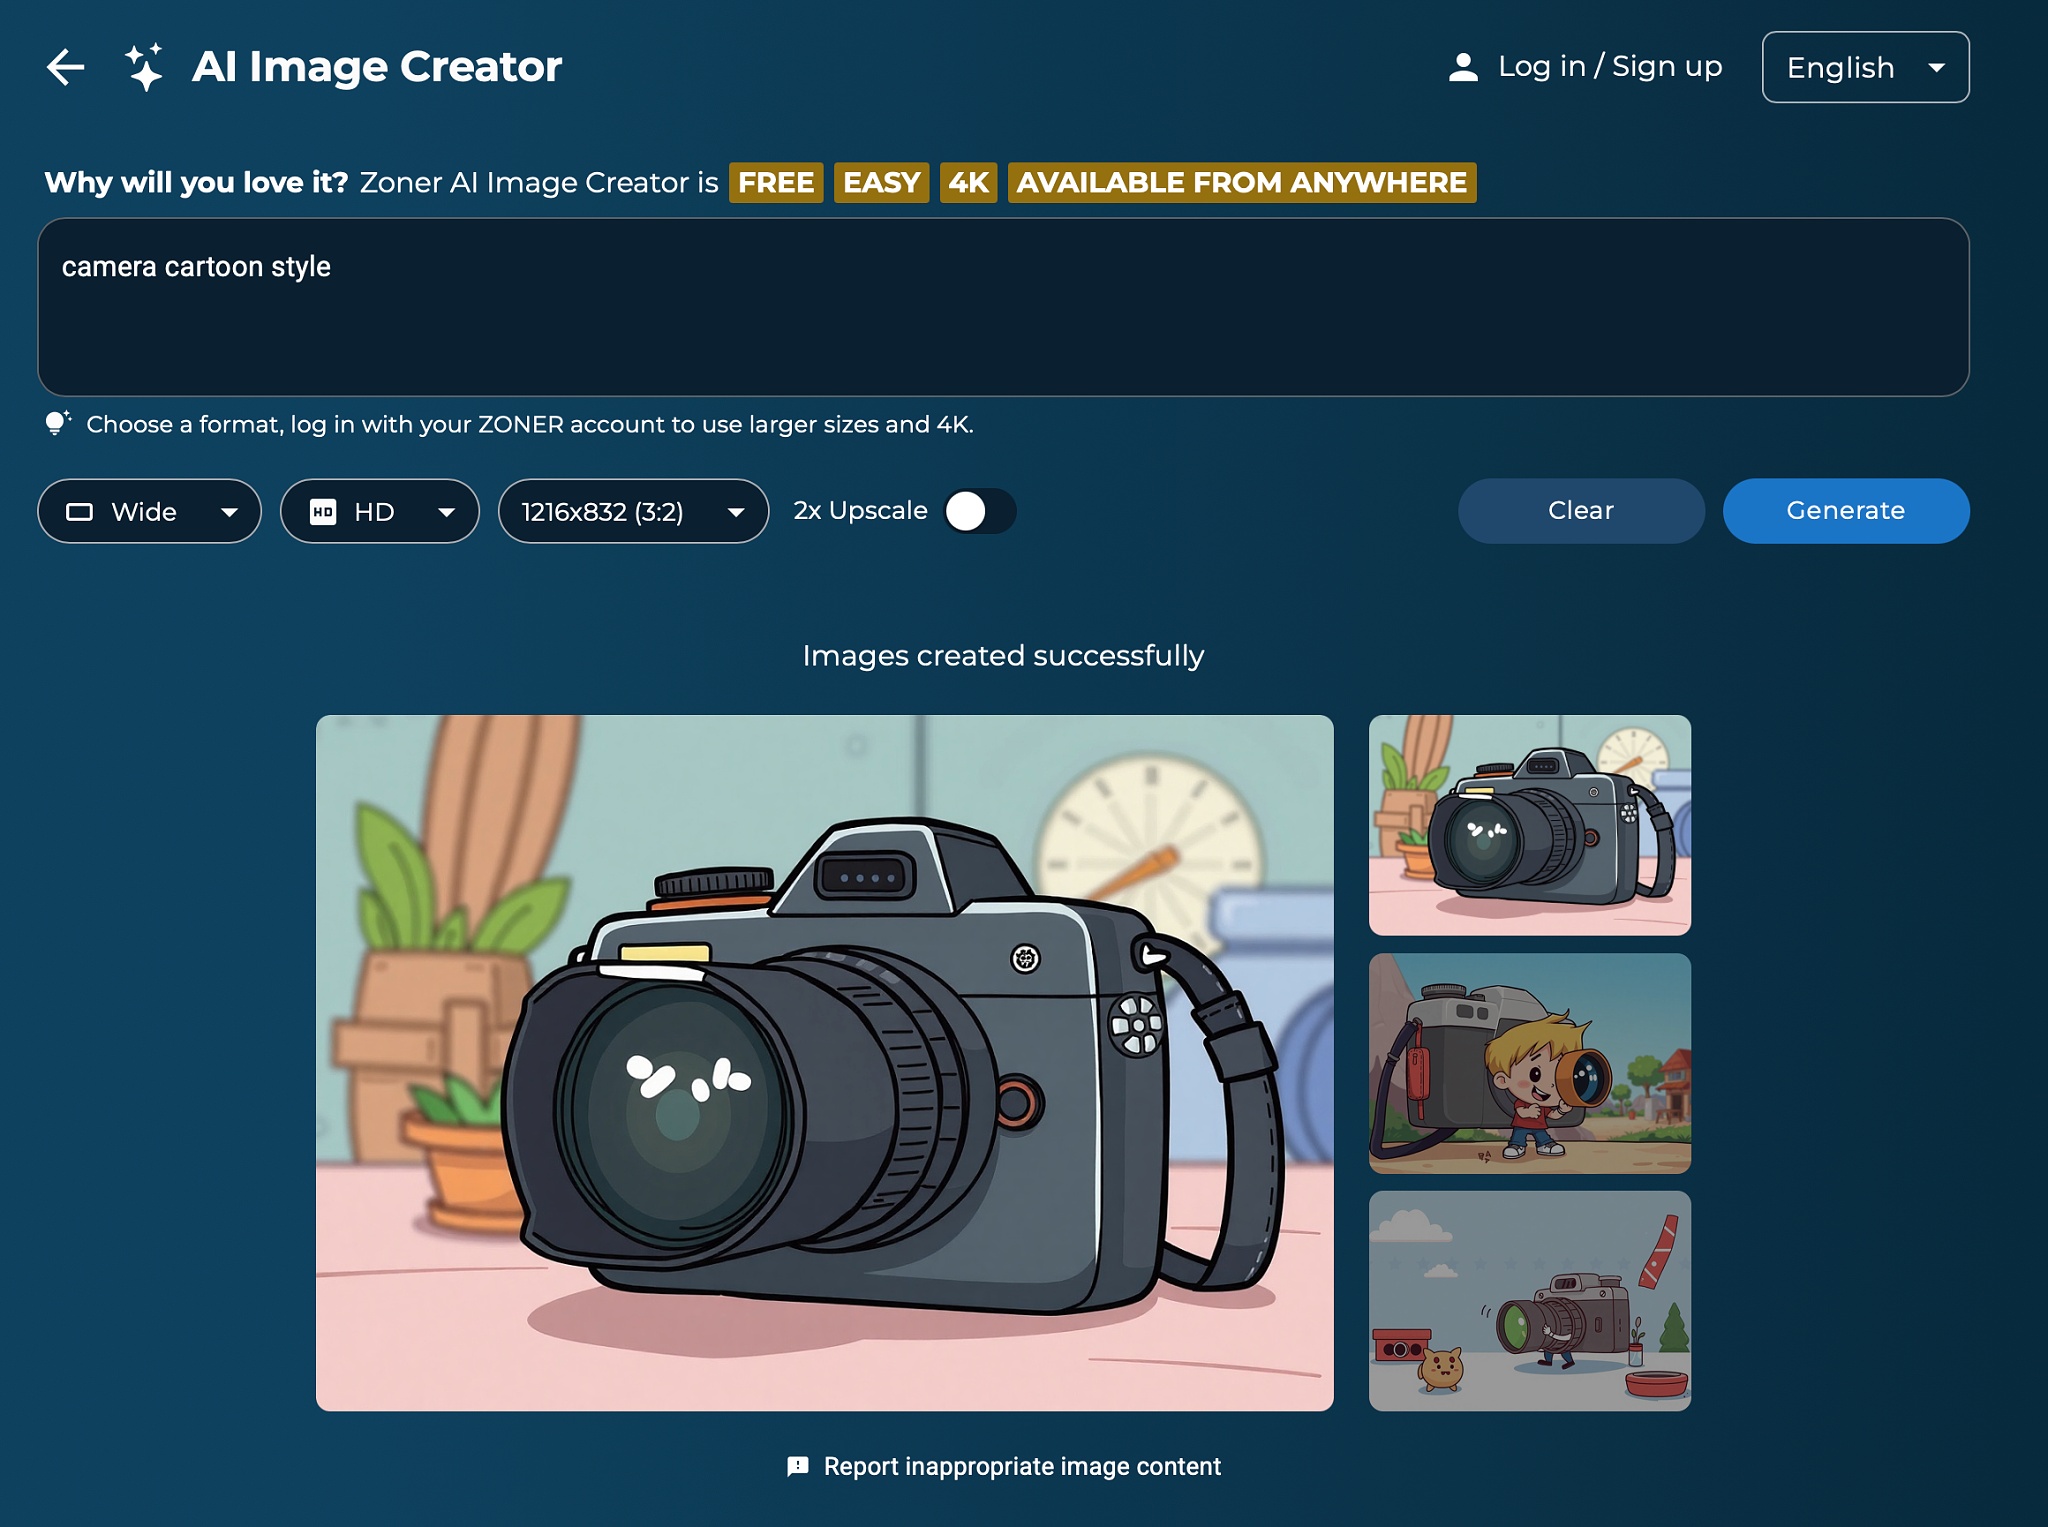2048x1527 pixels.
Task: Click the user profile icon
Action: point(1463,67)
